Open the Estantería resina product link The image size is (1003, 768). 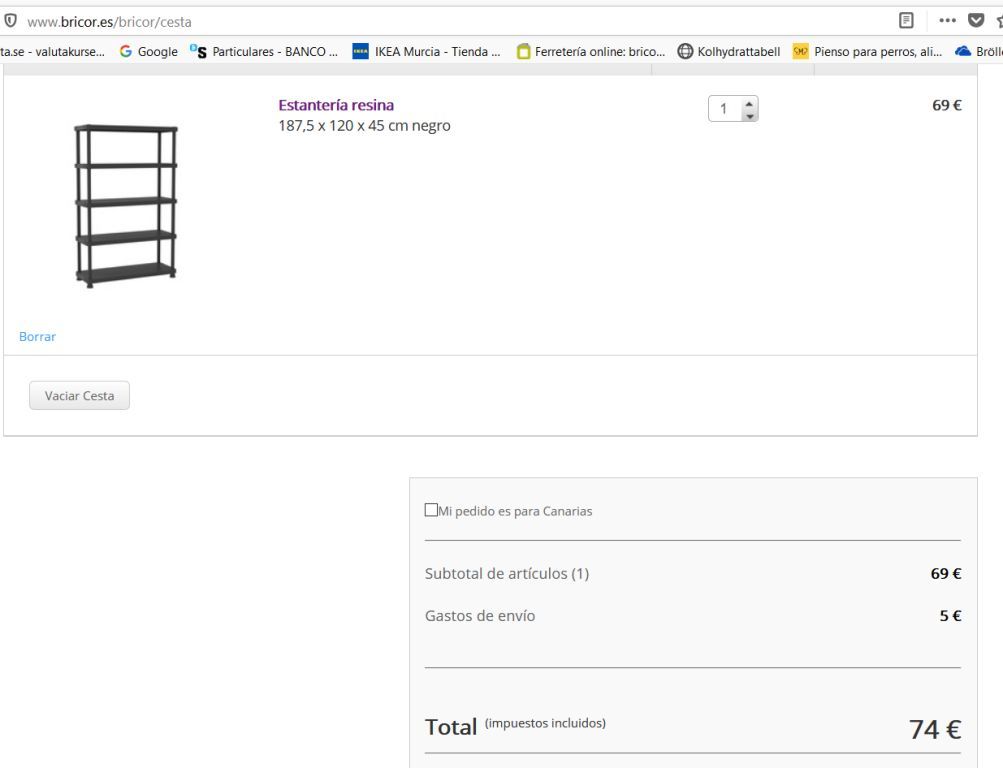pos(336,105)
